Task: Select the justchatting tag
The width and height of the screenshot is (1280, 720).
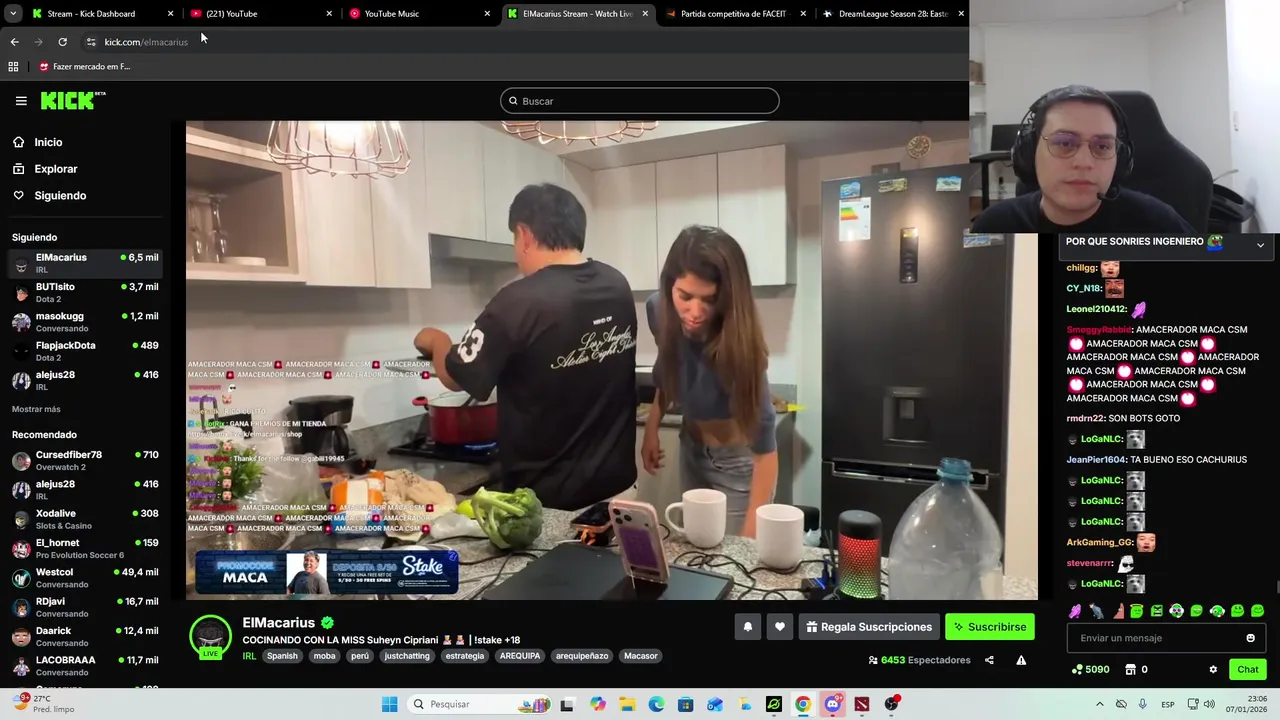Action: point(407,656)
